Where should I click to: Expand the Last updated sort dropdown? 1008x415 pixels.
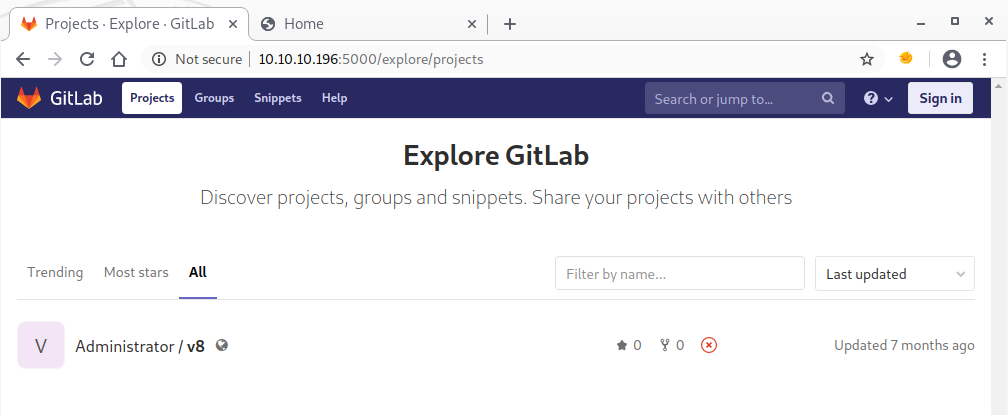894,274
